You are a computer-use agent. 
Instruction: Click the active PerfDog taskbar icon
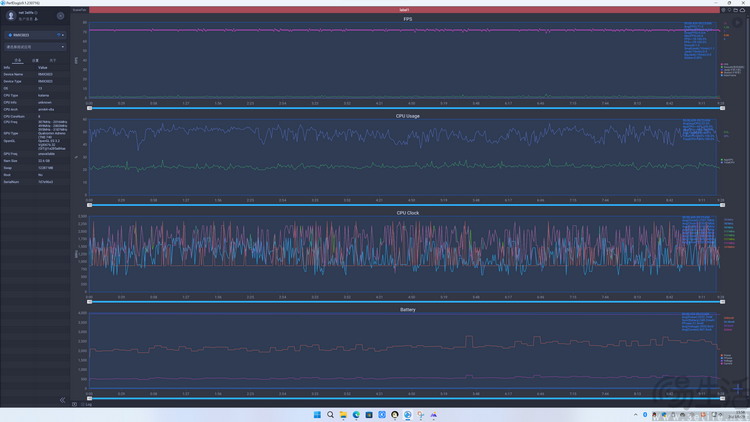(x=408, y=415)
